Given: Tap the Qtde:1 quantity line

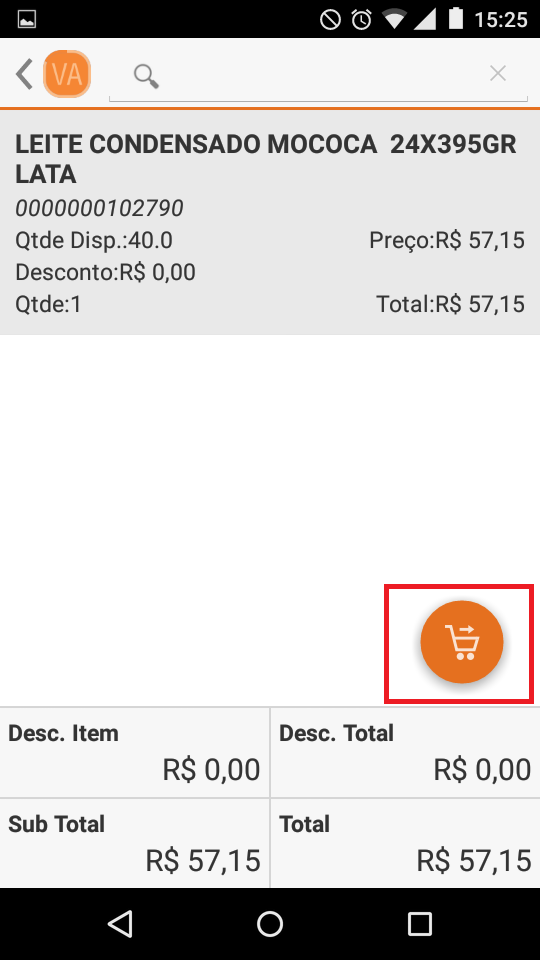Looking at the screenshot, I should (x=48, y=304).
